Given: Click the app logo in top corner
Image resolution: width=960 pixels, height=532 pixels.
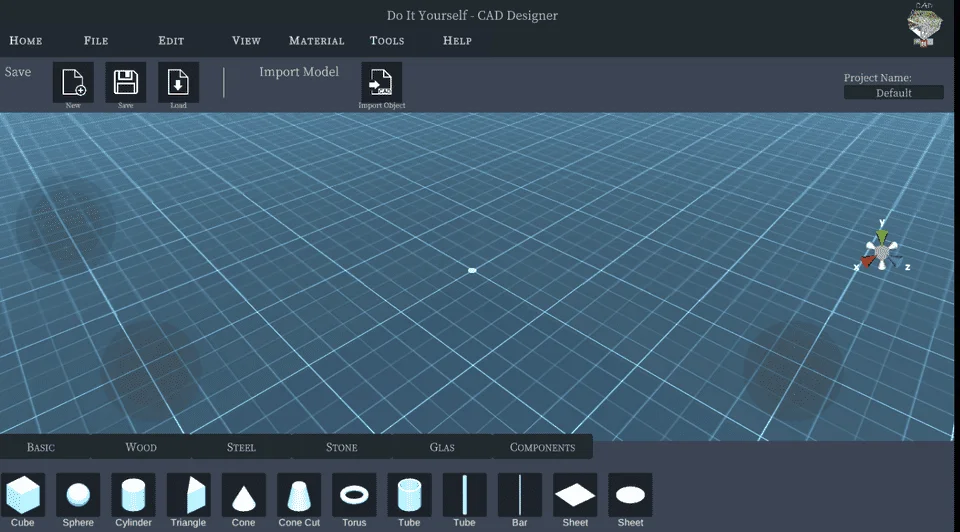Looking at the screenshot, I should [x=924, y=24].
